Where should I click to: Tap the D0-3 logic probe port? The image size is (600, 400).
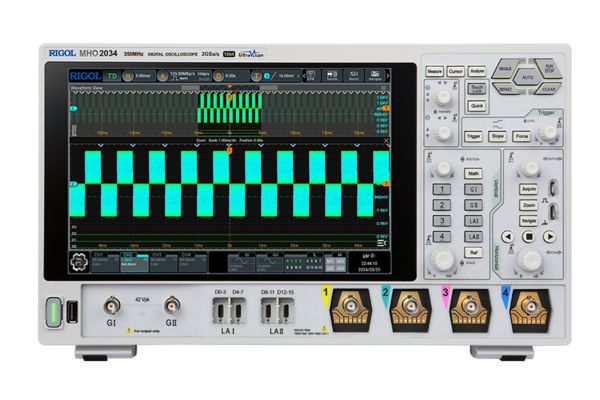pyautogui.click(x=221, y=310)
